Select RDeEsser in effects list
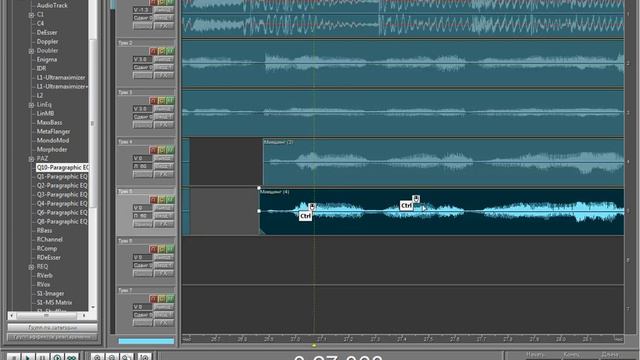Viewport: 640px width, 360px height. click(49, 258)
